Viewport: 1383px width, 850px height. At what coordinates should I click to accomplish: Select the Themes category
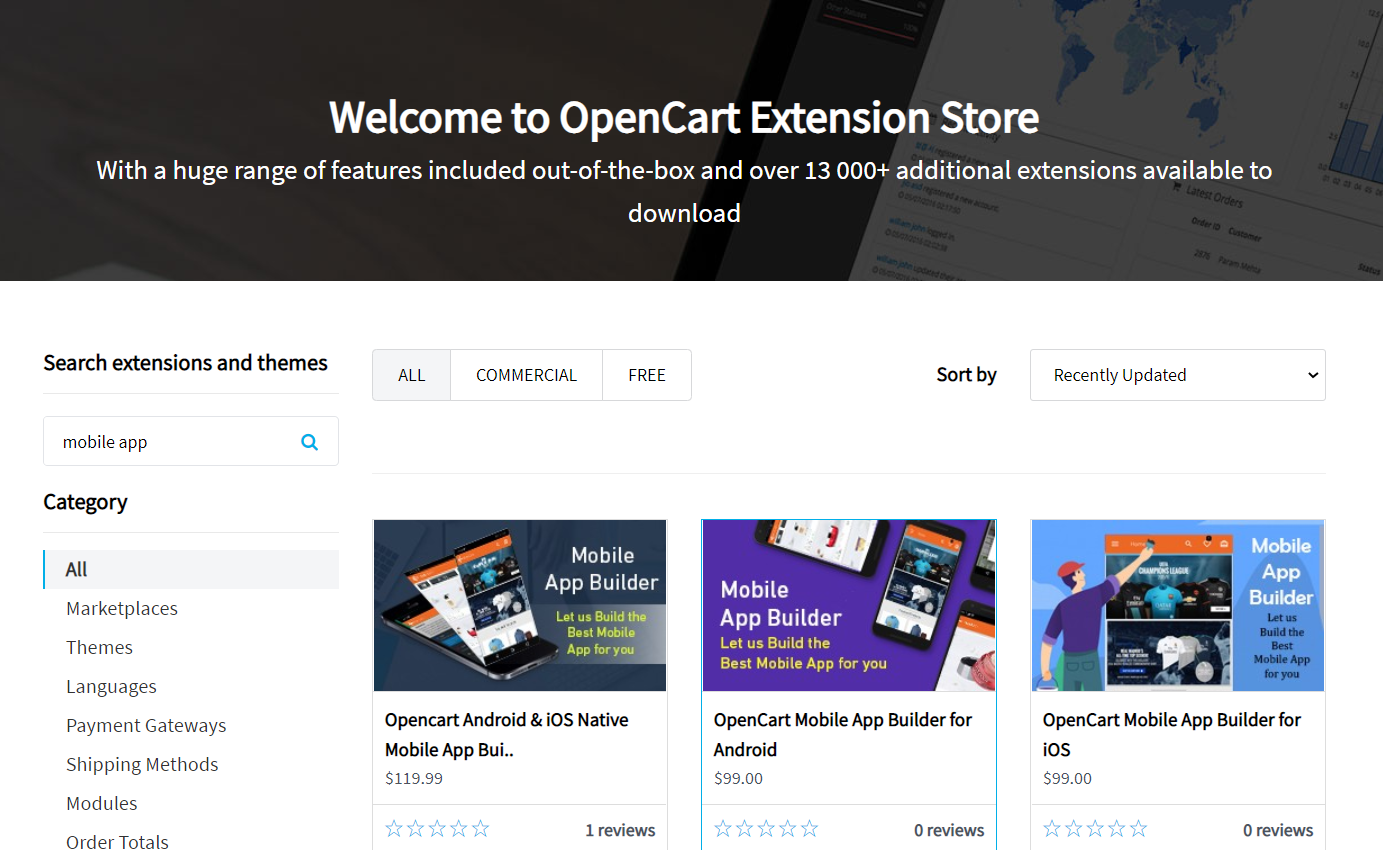point(99,647)
